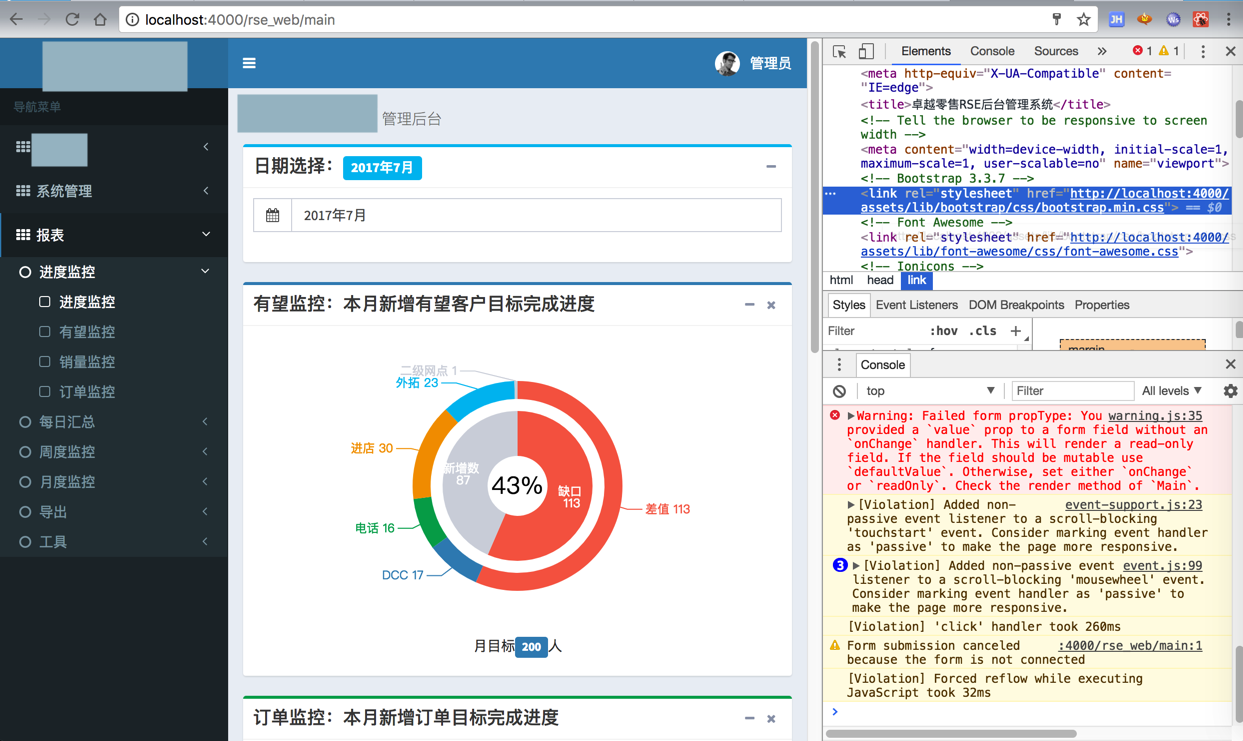Open event-support.js:23 source link

click(1133, 505)
